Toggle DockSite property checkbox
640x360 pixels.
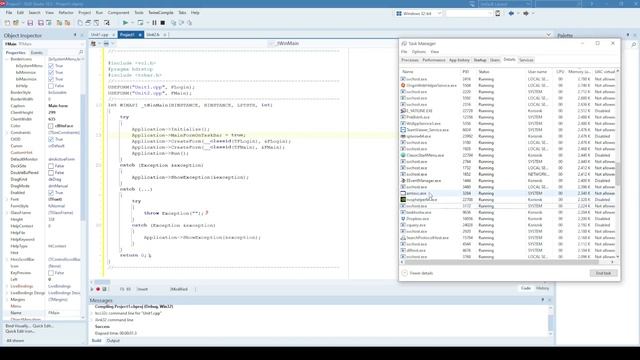(51, 166)
